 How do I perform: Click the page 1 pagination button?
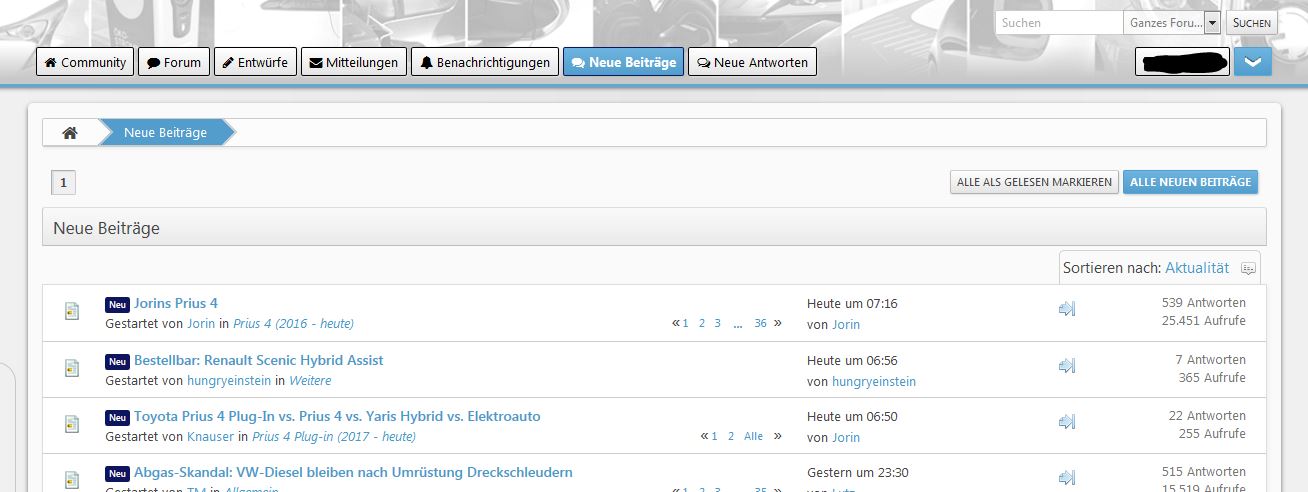(x=63, y=183)
